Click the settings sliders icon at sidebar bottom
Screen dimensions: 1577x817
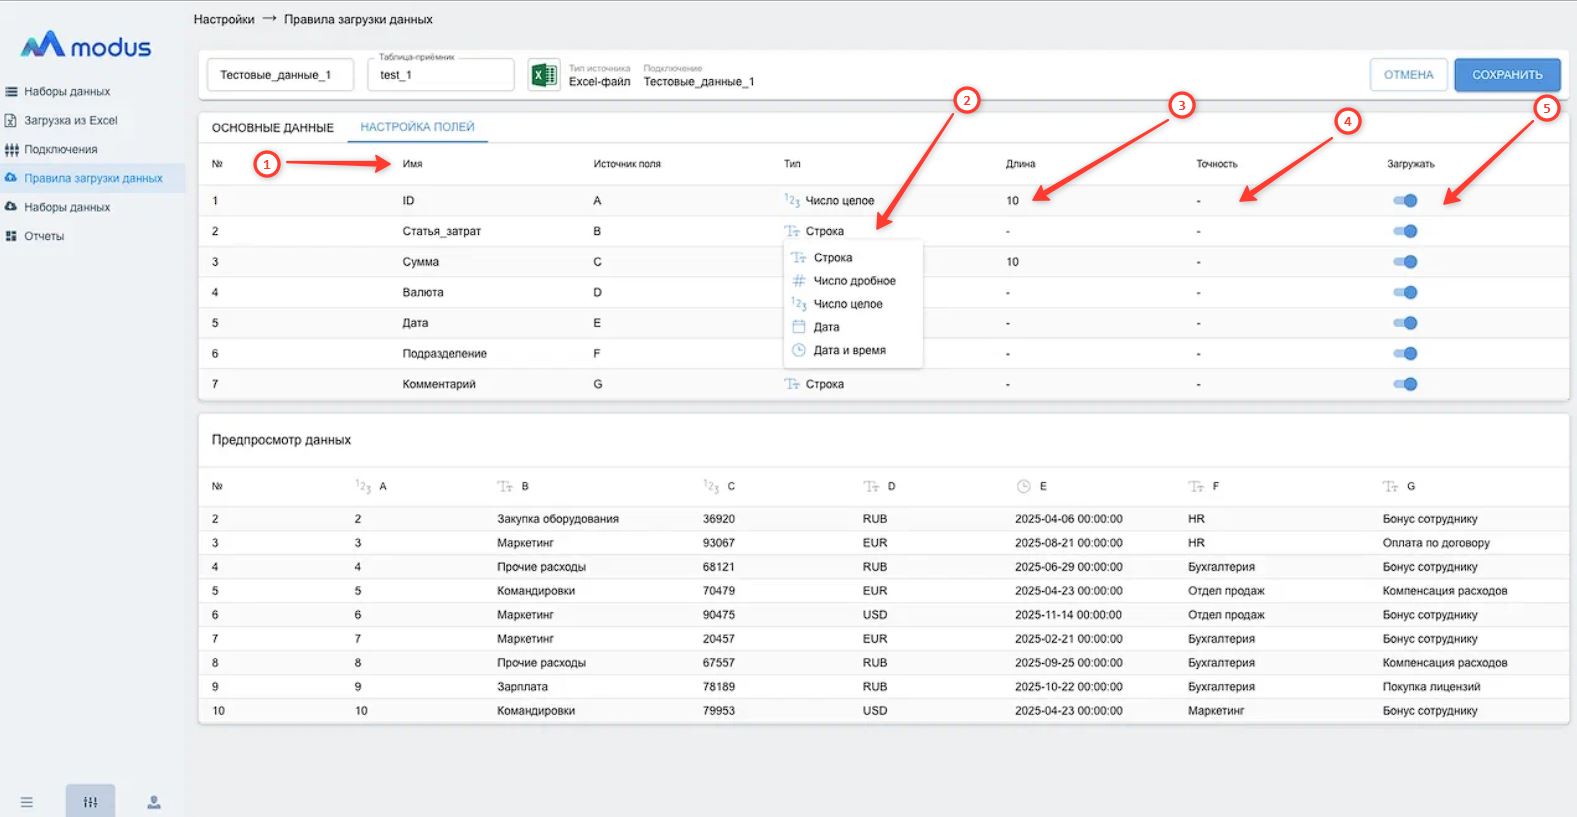click(90, 802)
